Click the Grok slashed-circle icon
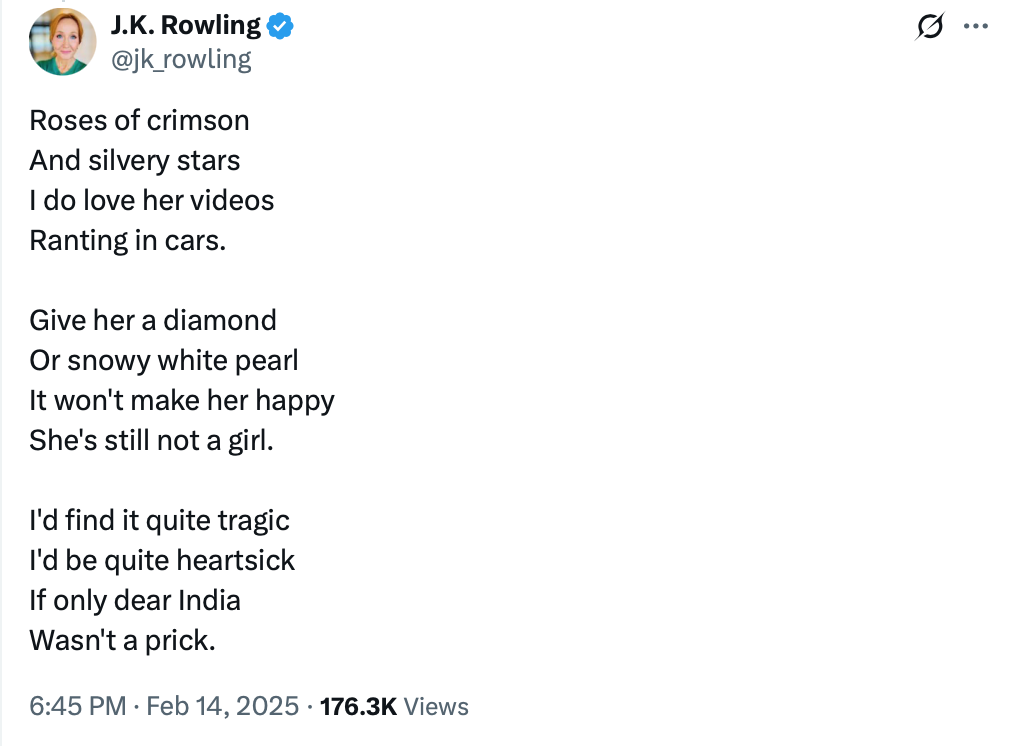Image resolution: width=1018 pixels, height=746 pixels. click(x=929, y=28)
